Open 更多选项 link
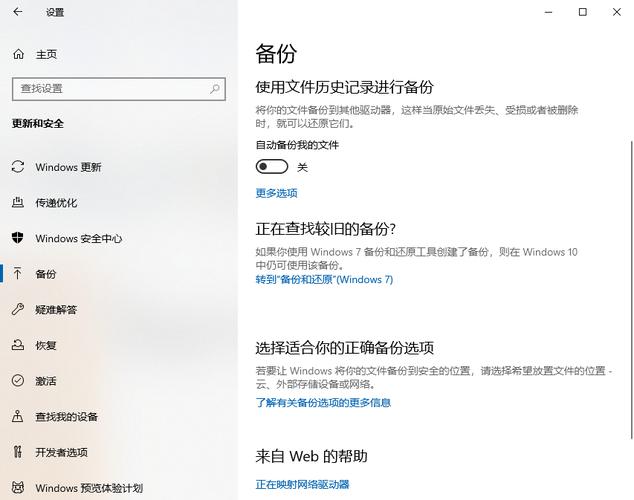634x500 pixels. pyautogui.click(x=276, y=193)
